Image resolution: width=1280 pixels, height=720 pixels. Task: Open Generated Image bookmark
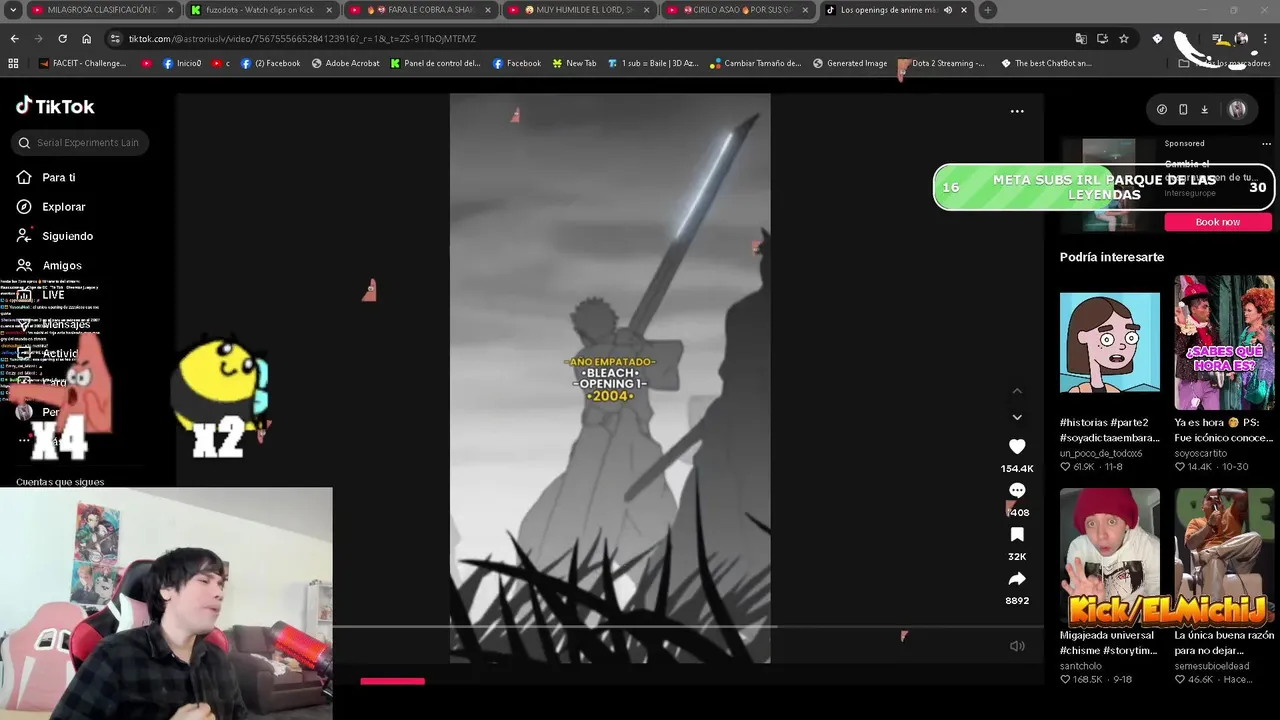pos(850,63)
